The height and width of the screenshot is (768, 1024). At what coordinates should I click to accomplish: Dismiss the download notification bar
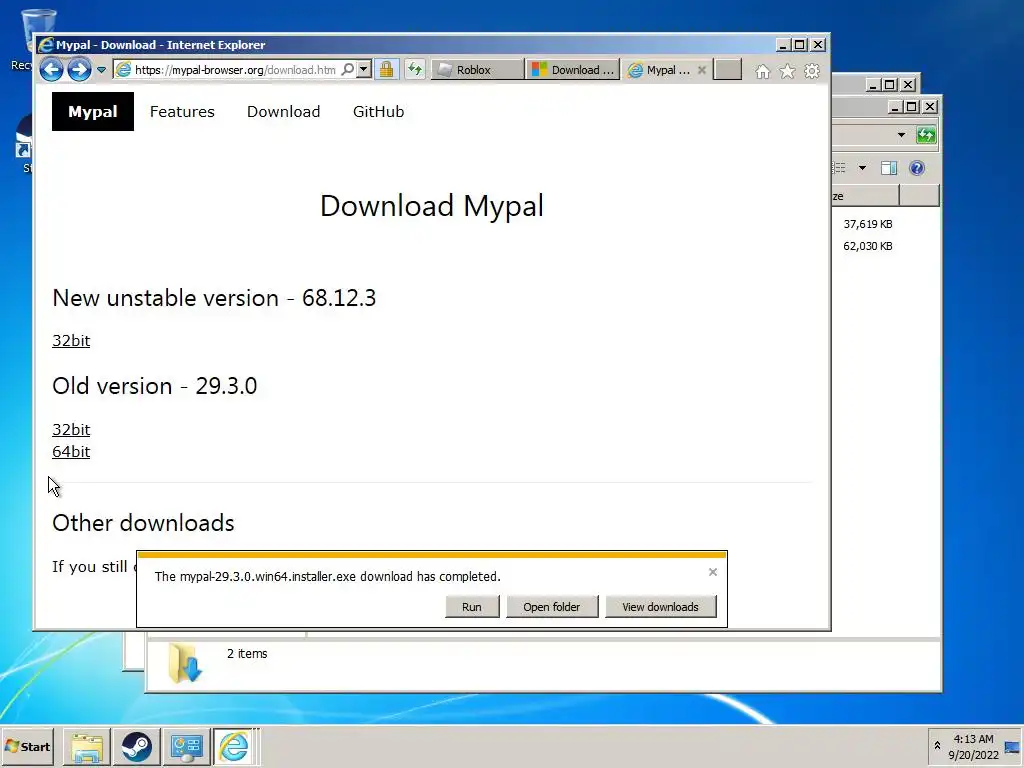712,572
